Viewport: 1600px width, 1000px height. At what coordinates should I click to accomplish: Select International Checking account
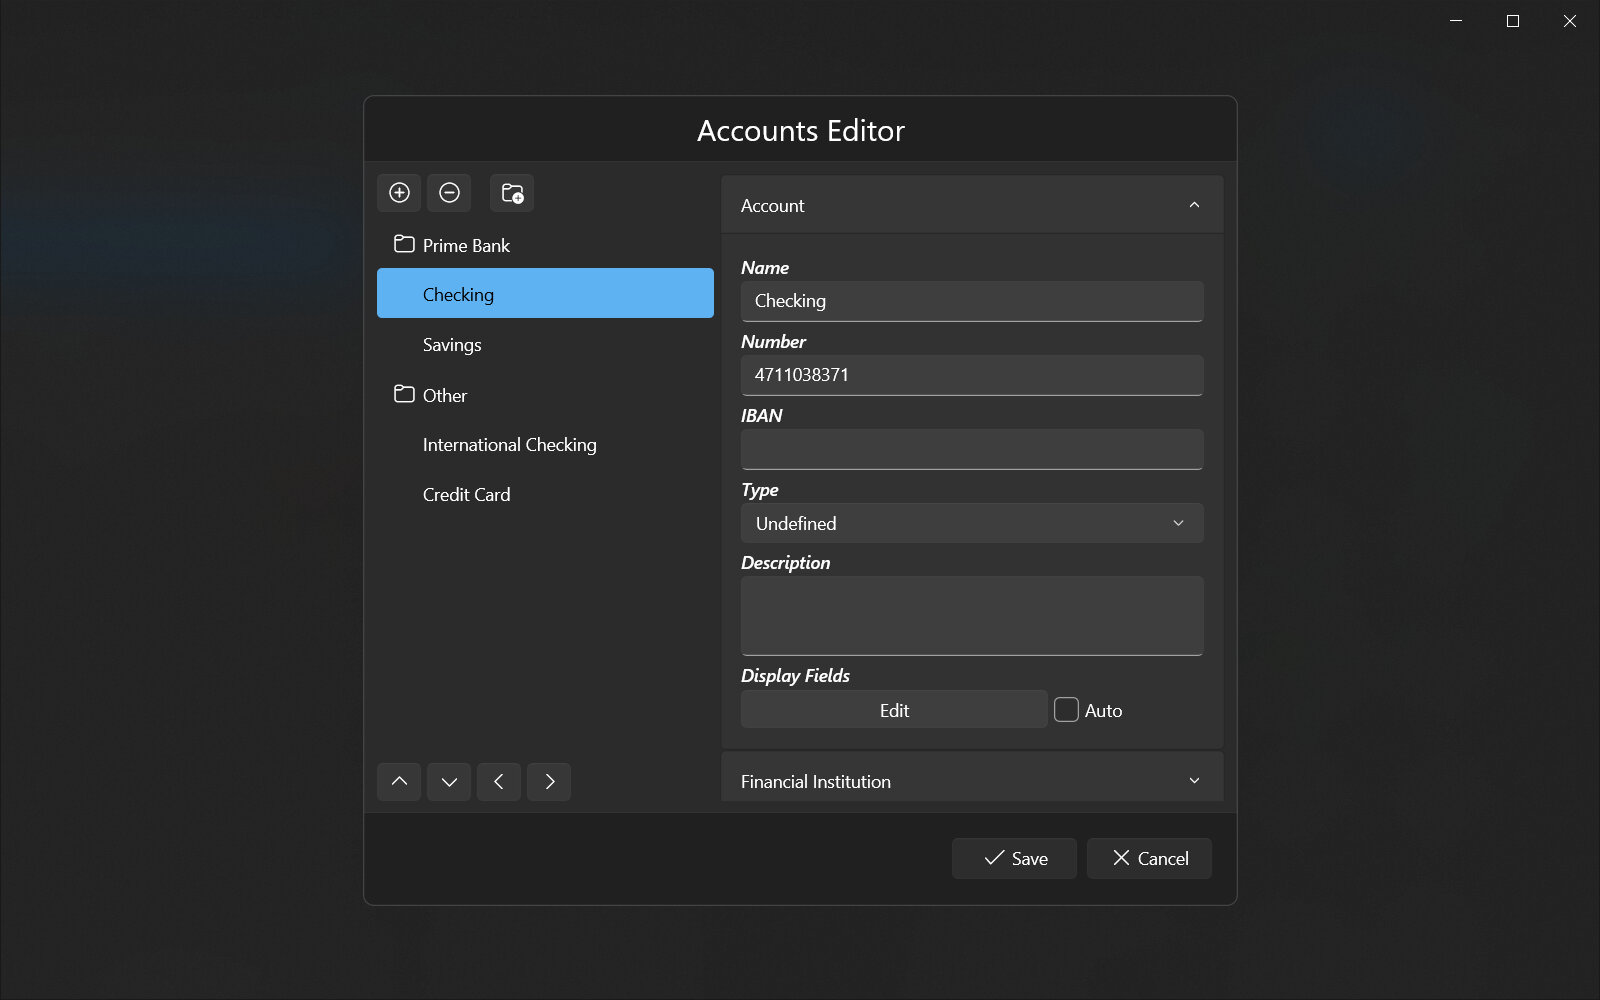(545, 445)
